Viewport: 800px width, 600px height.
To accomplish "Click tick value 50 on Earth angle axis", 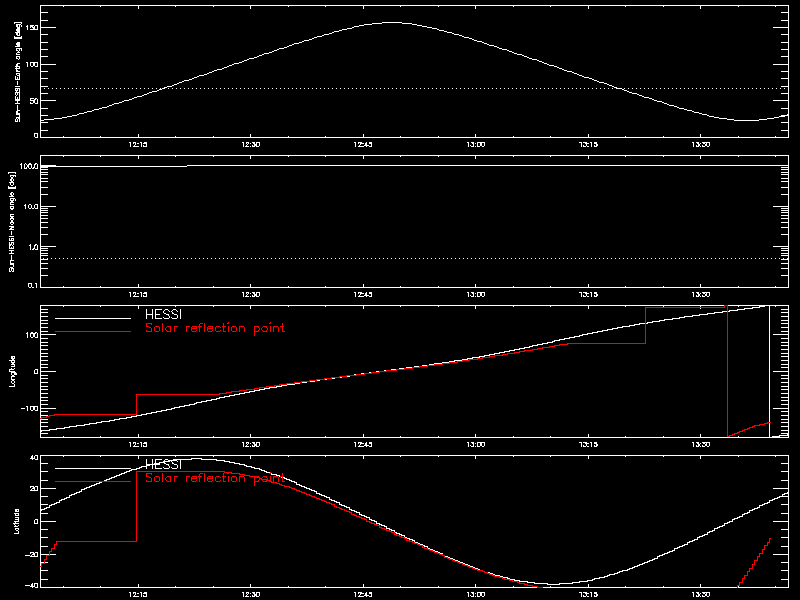I will point(34,101).
